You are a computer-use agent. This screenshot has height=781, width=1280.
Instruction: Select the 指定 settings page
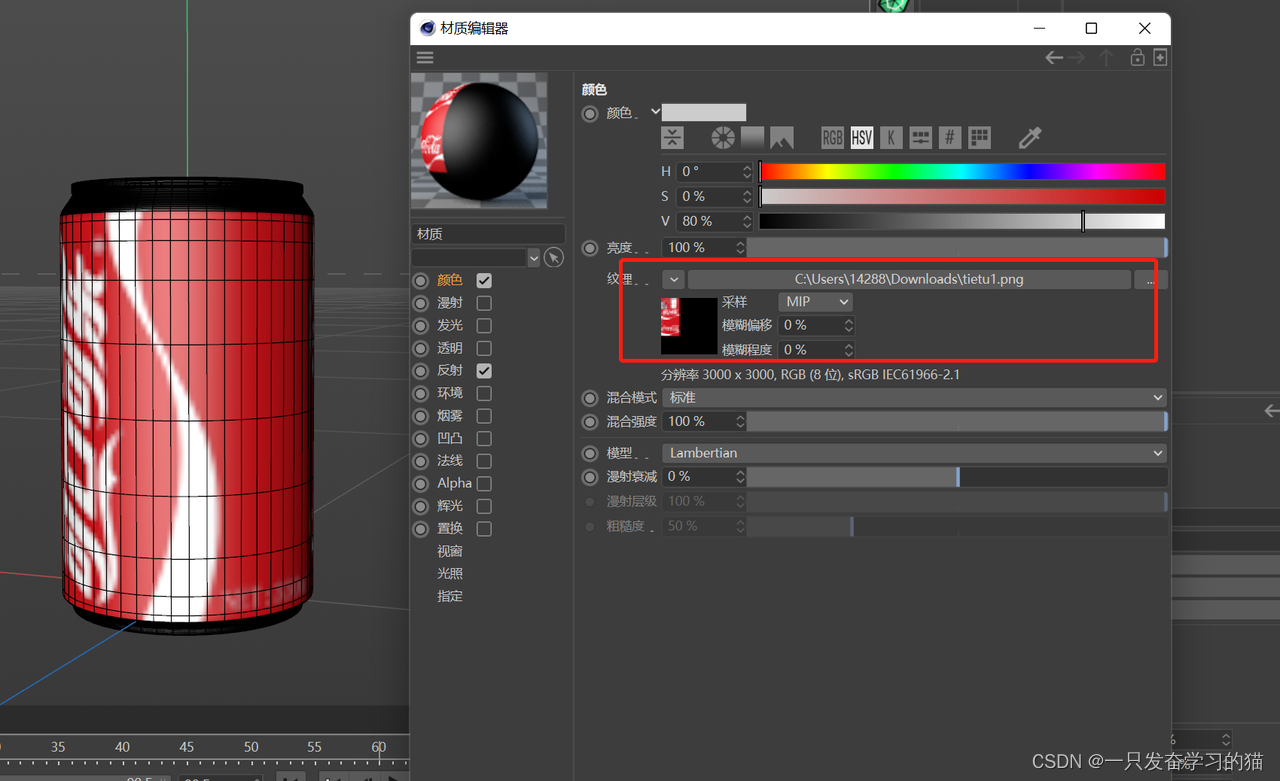(450, 596)
